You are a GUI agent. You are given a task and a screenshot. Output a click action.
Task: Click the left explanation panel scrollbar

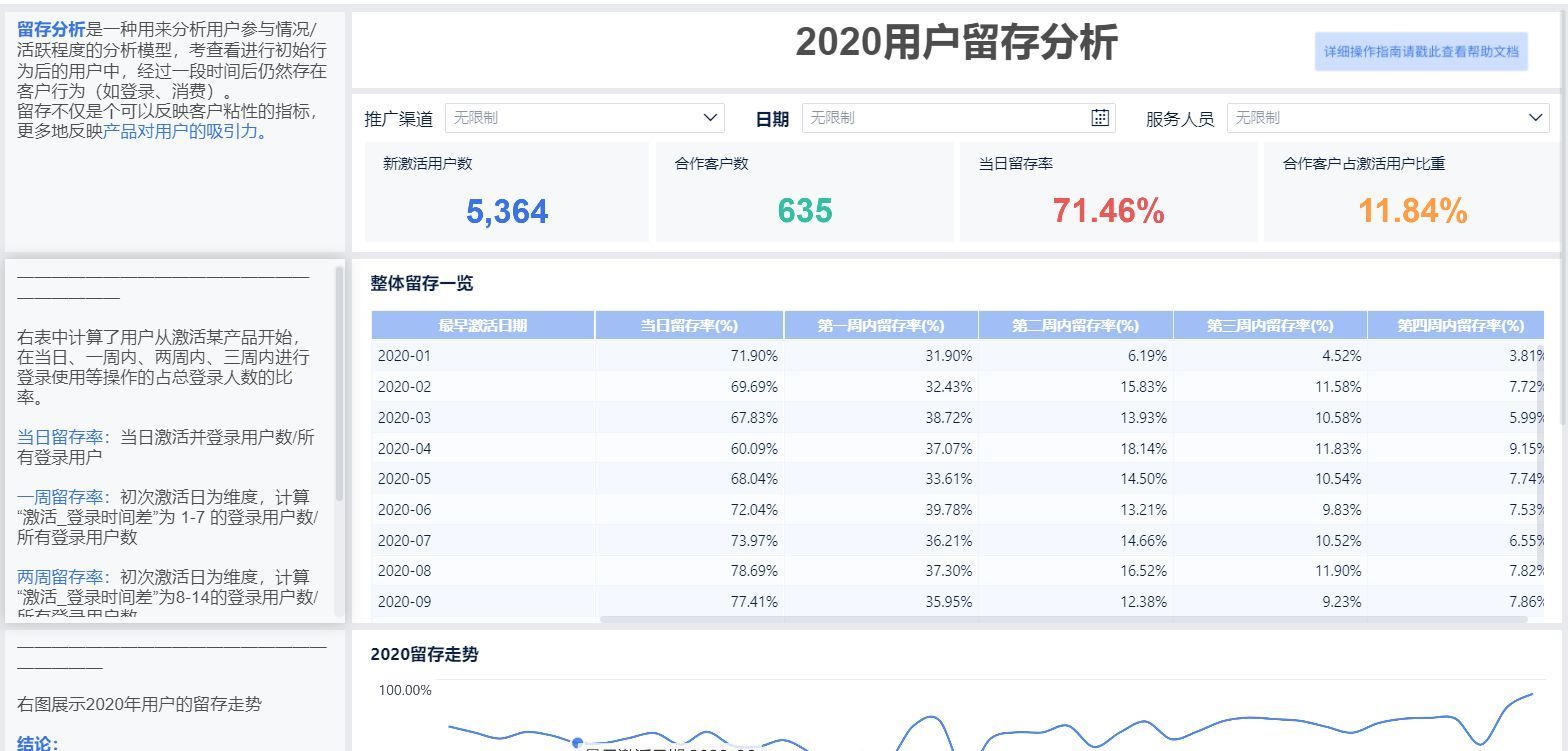pos(339,383)
